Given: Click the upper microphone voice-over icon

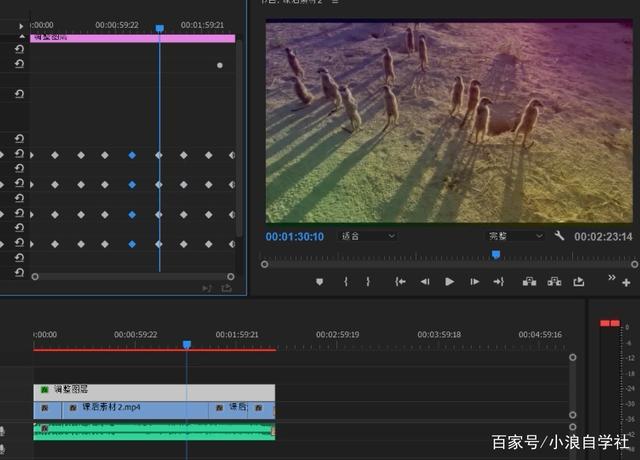Looking at the screenshot, I should 2,431.
